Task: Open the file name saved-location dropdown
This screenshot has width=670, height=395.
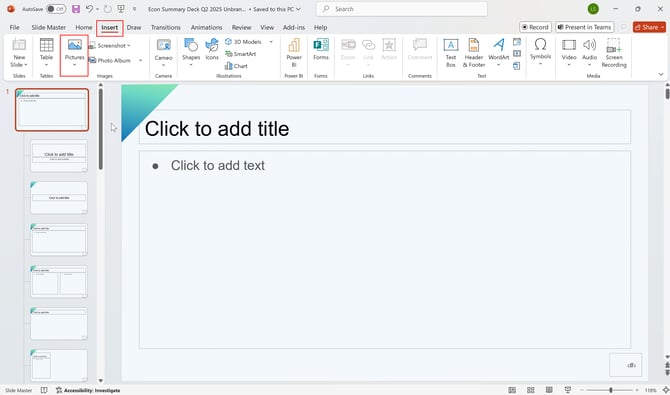Action: (x=298, y=9)
